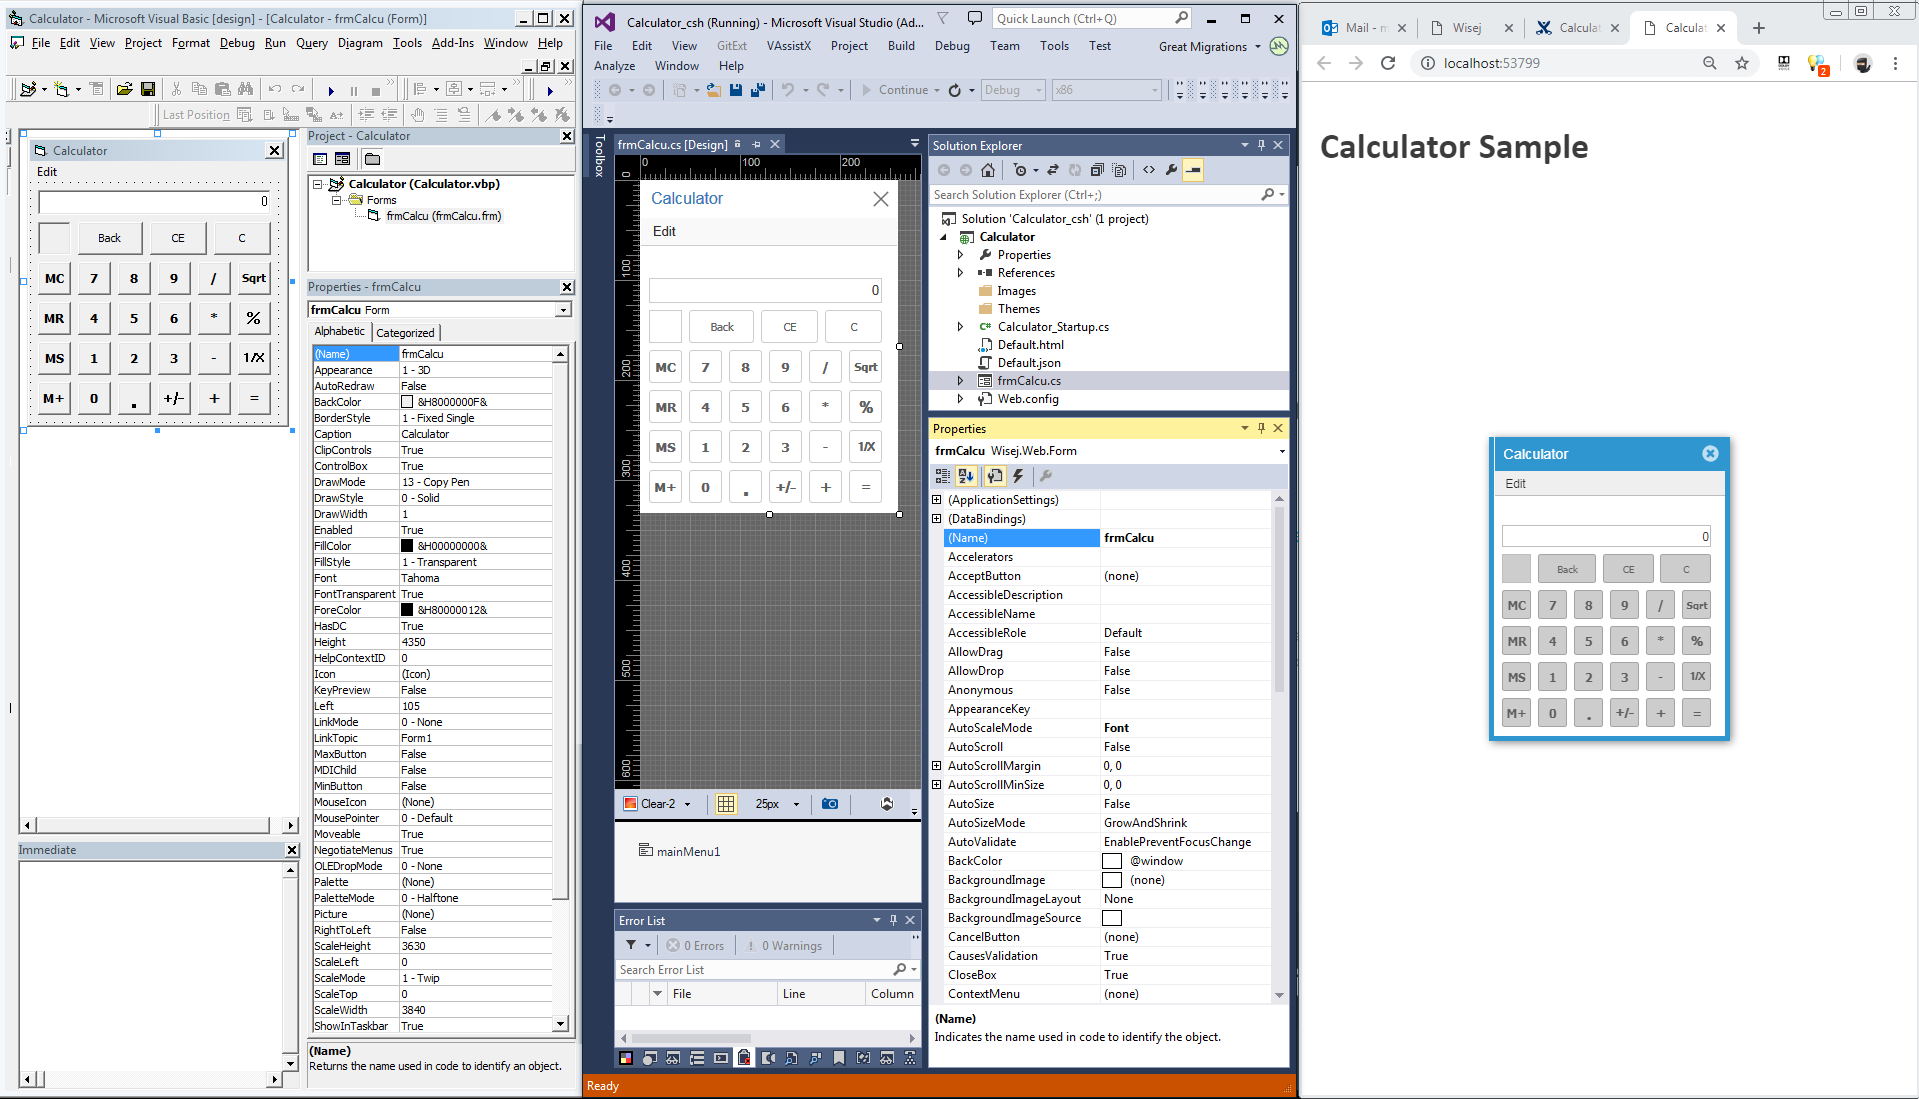The height and width of the screenshot is (1099, 1919).
Task: Toggle alphabetical sorting in Visual Studio Properties
Action: (x=966, y=476)
